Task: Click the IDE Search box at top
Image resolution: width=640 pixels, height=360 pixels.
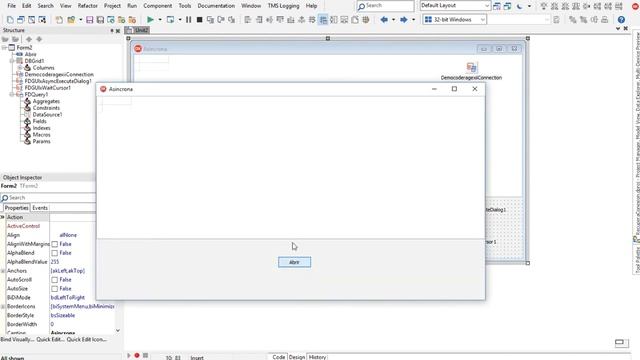Action: [x=385, y=6]
